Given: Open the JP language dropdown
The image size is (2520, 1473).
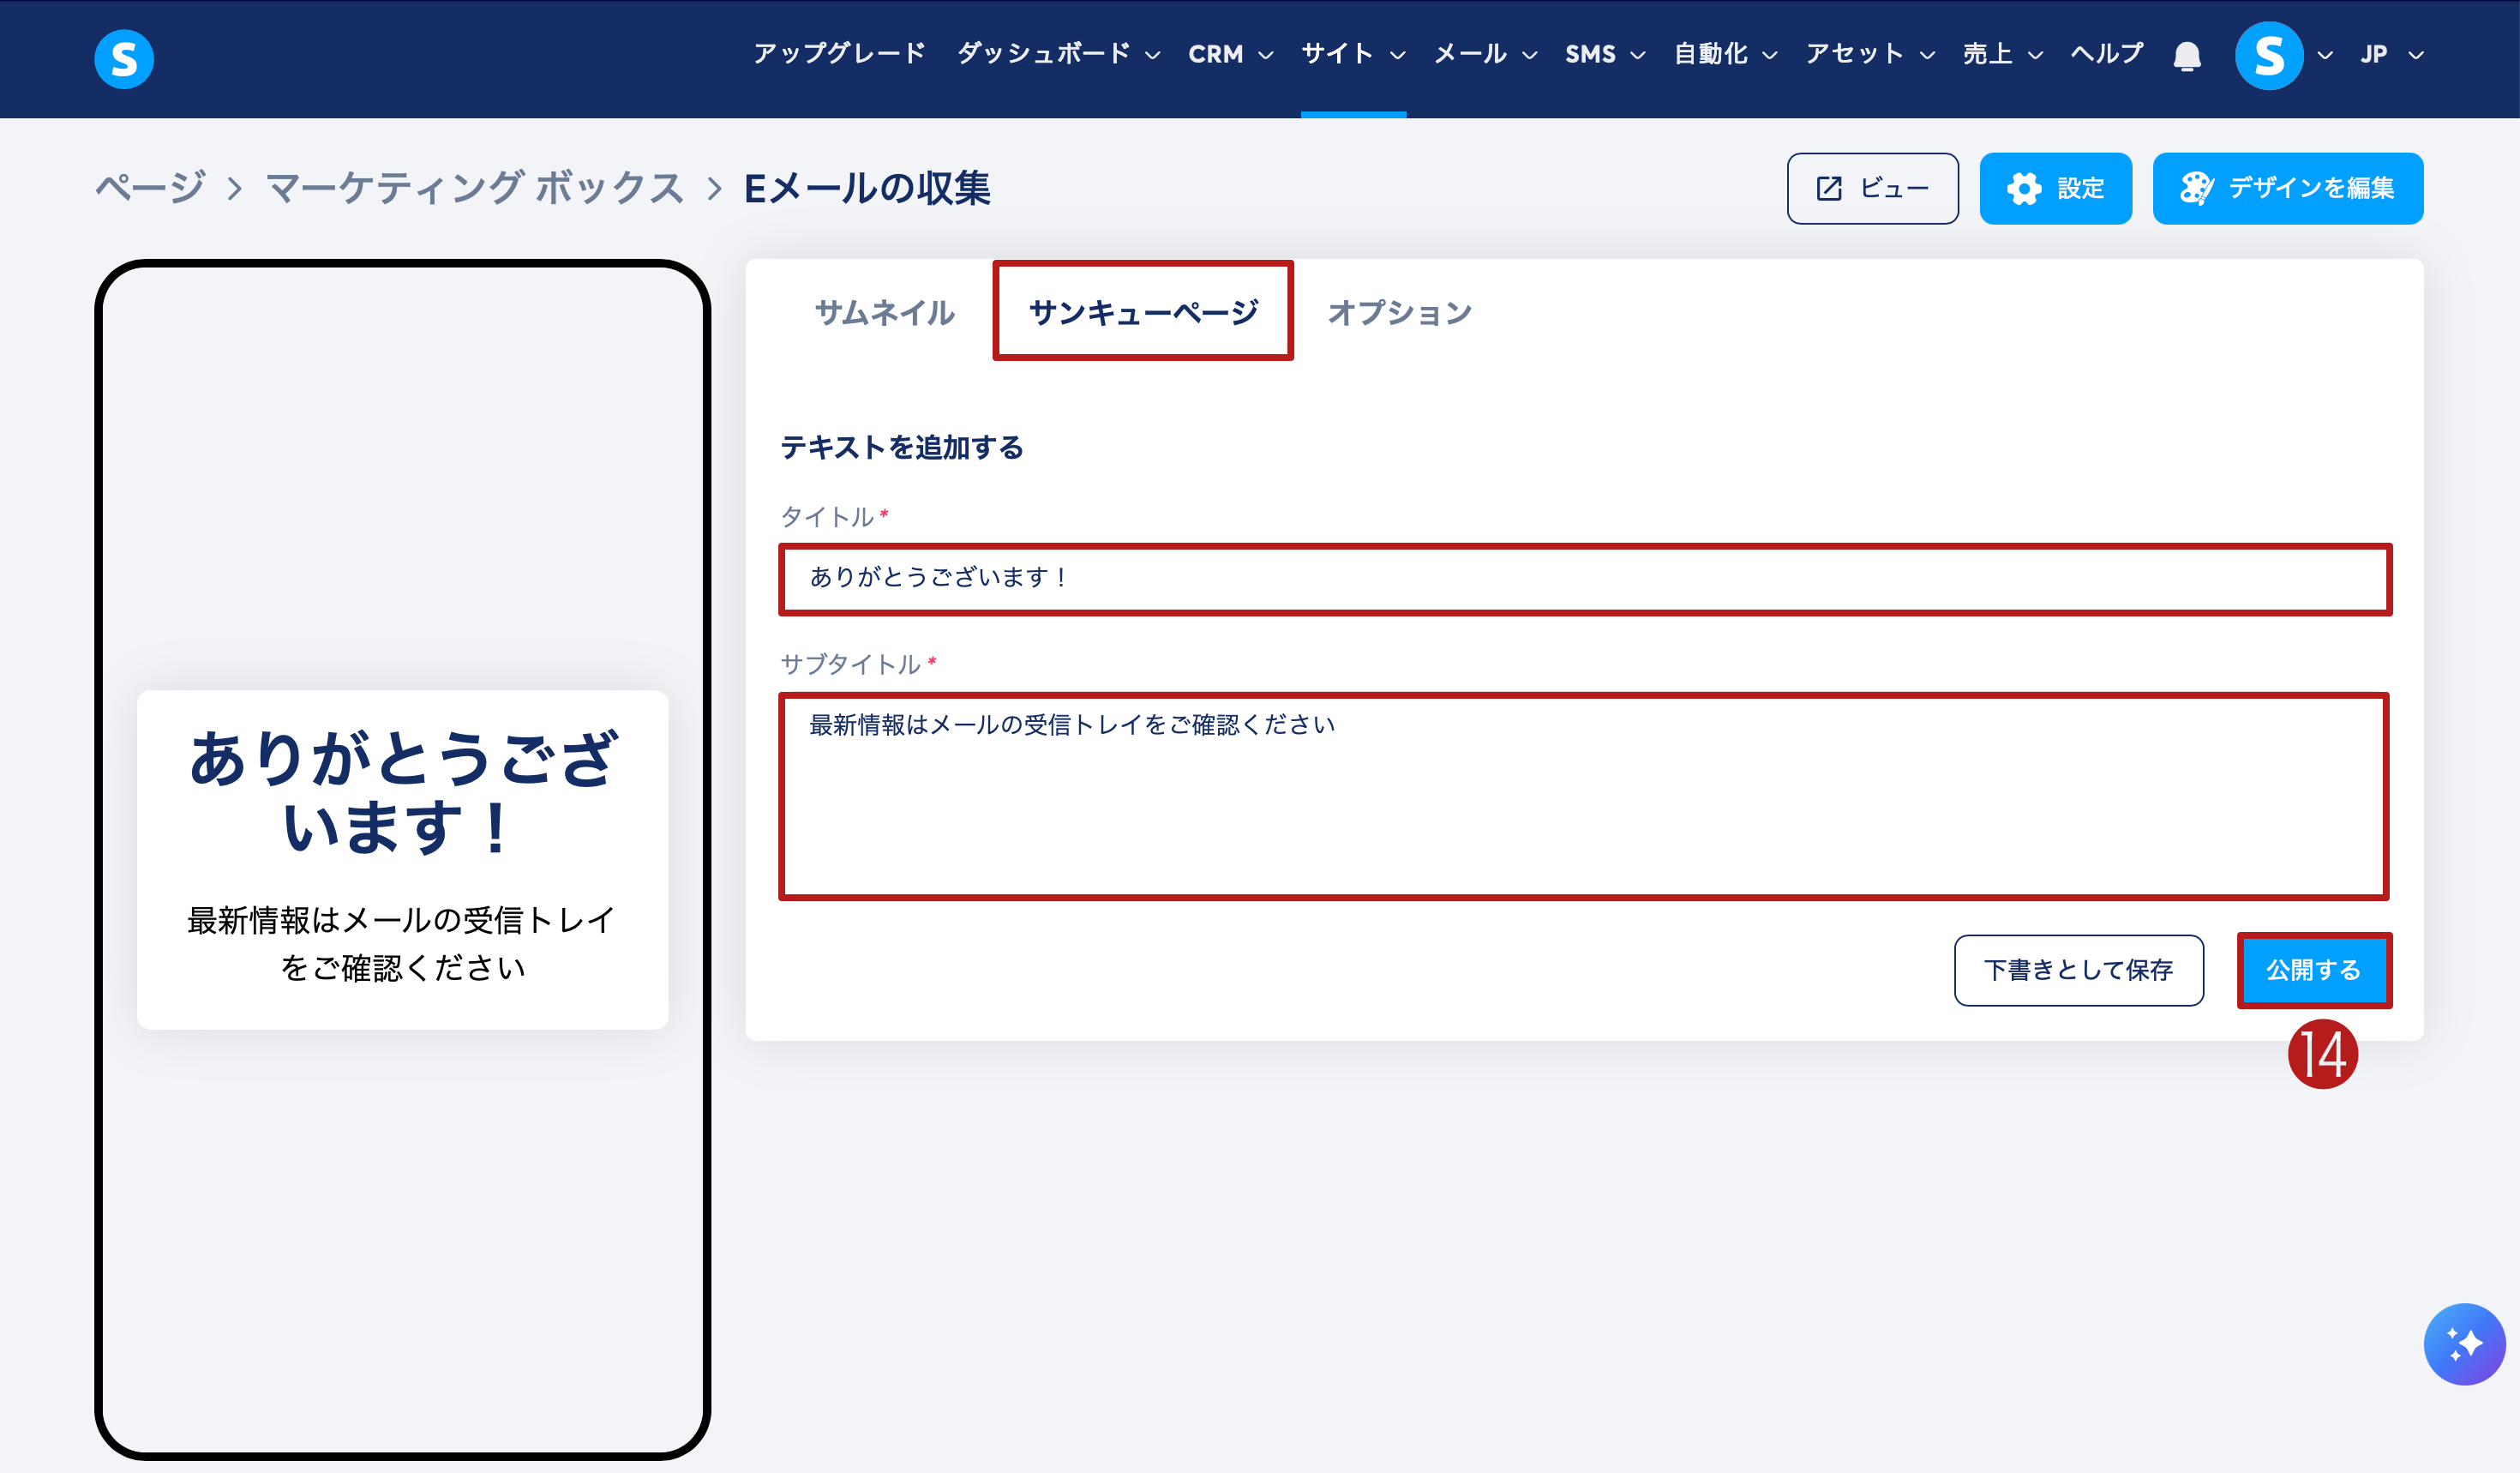Looking at the screenshot, I should coord(2391,54).
